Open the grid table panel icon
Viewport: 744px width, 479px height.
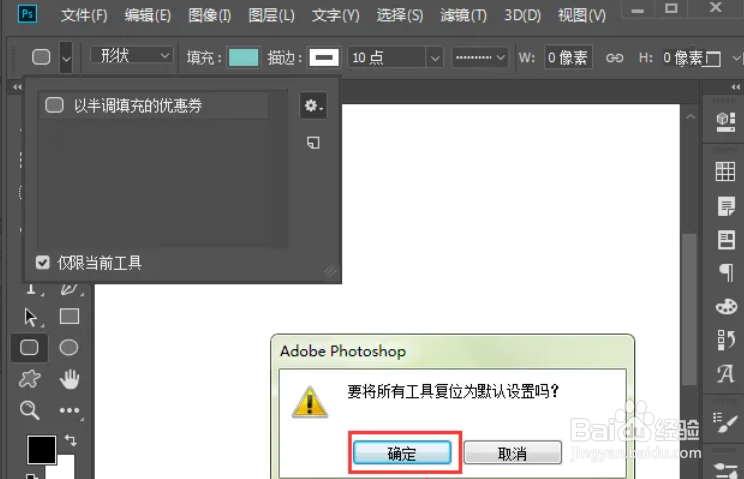coord(725,171)
